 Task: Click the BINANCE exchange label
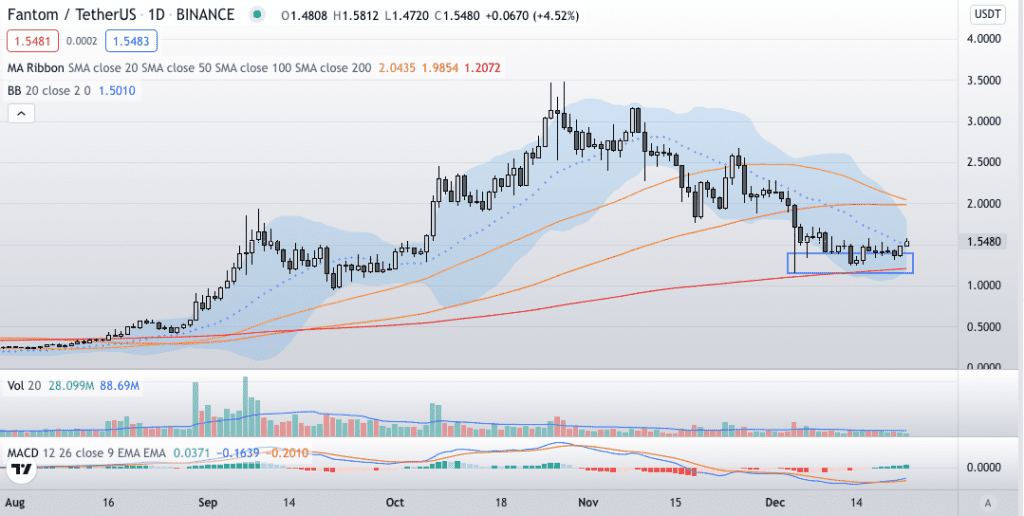(206, 14)
